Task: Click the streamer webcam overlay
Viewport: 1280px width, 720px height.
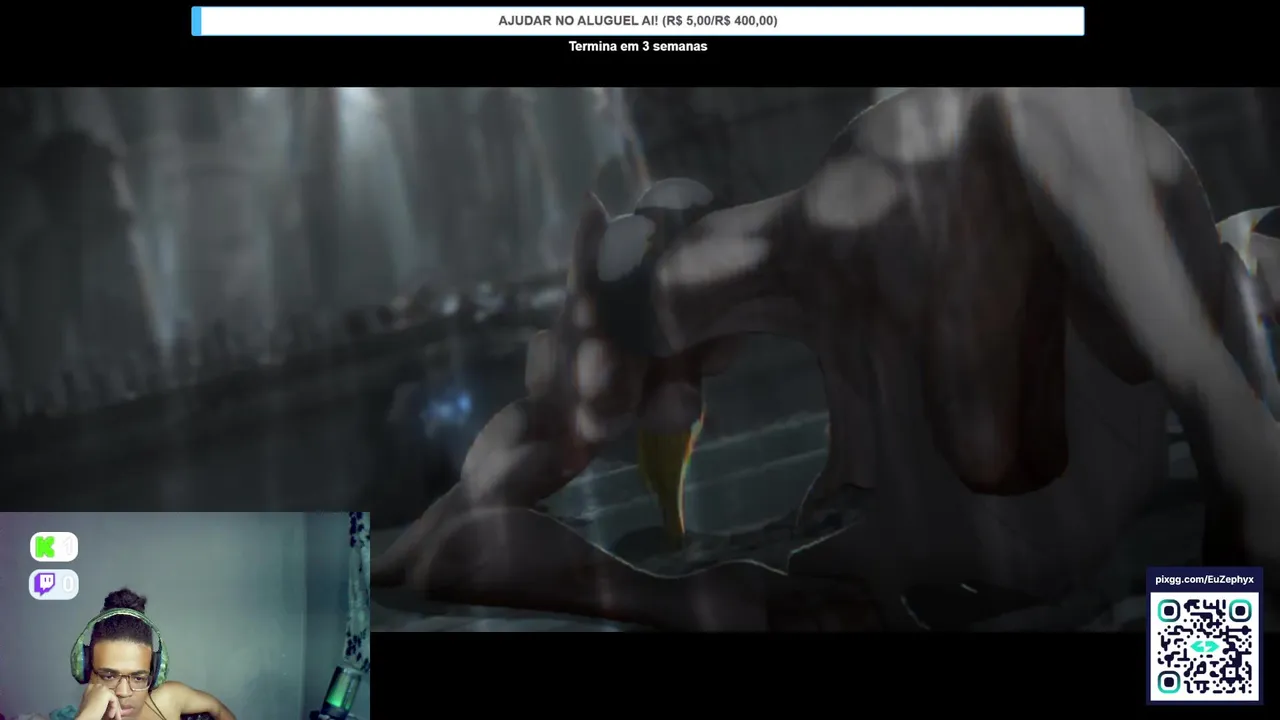Action: [185, 616]
